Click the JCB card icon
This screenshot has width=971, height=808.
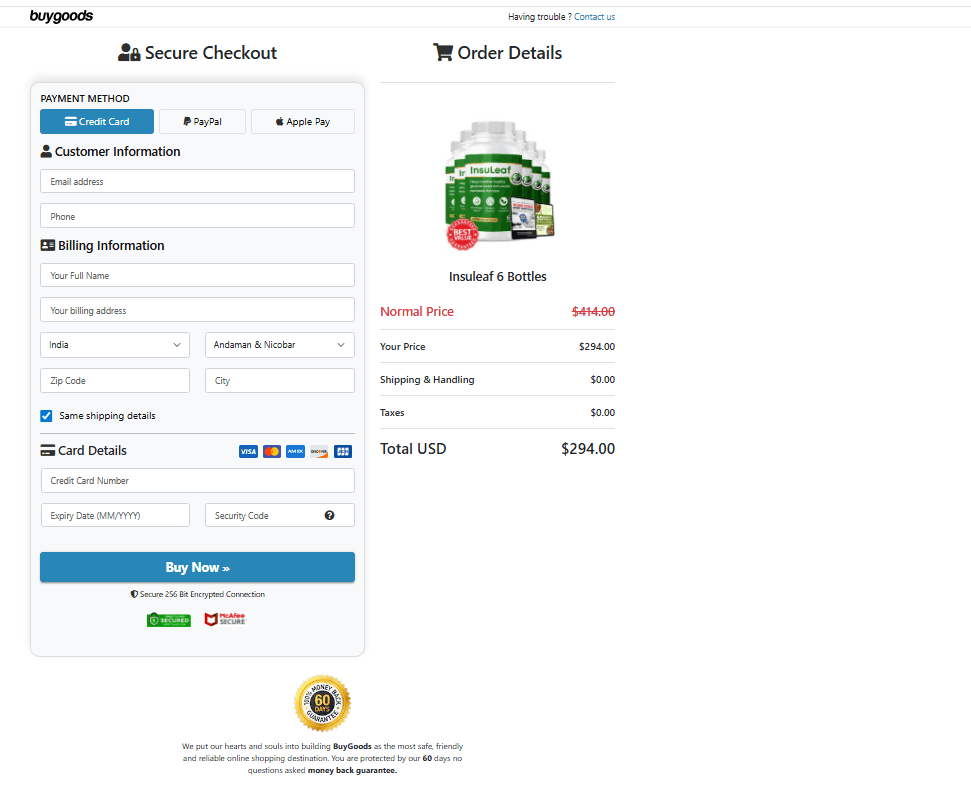coord(342,451)
